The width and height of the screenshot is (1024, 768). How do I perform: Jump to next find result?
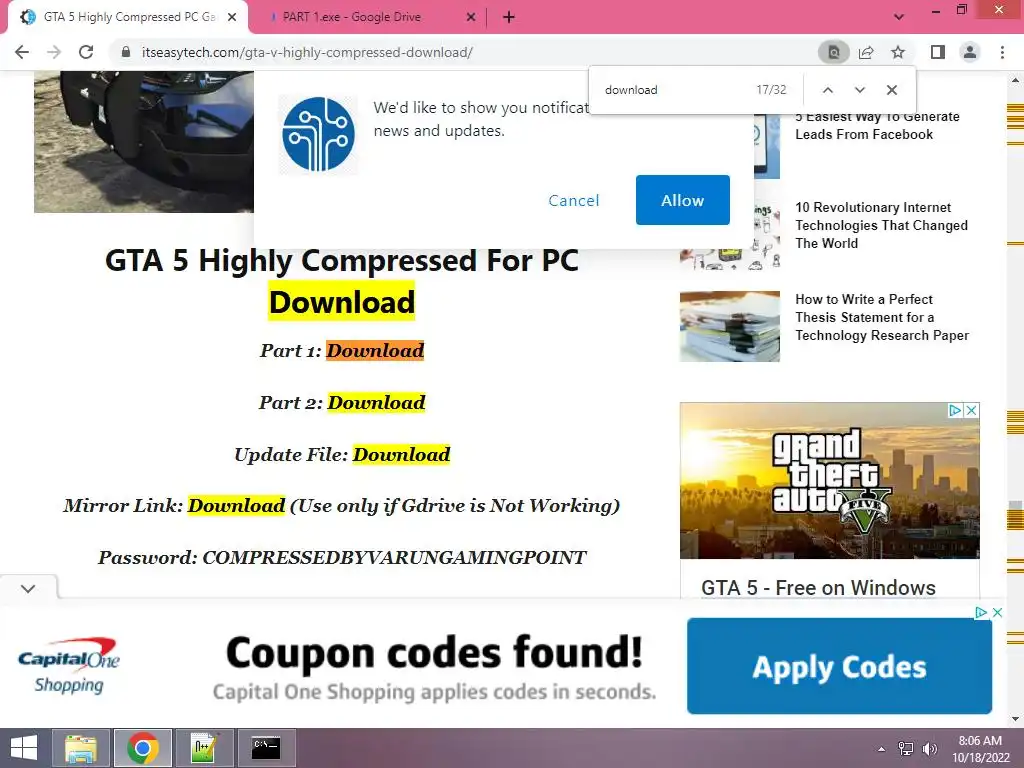point(859,90)
